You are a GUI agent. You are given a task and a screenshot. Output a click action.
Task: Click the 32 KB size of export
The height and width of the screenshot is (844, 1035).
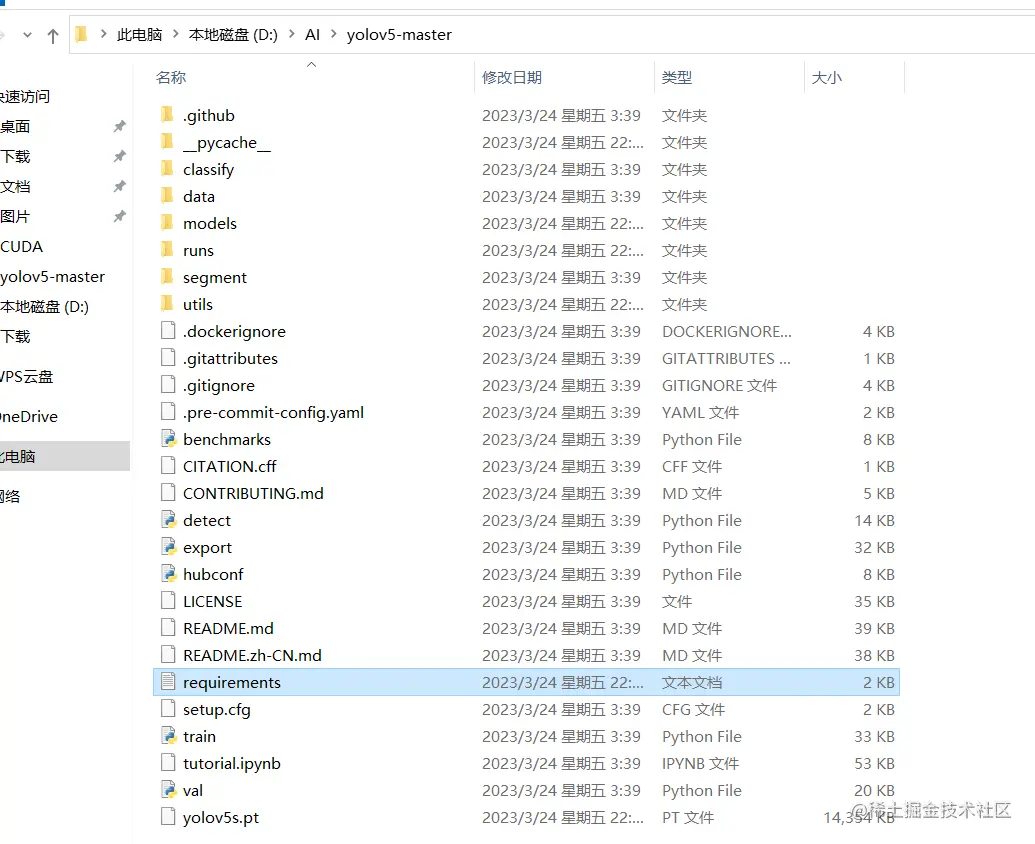tap(875, 548)
